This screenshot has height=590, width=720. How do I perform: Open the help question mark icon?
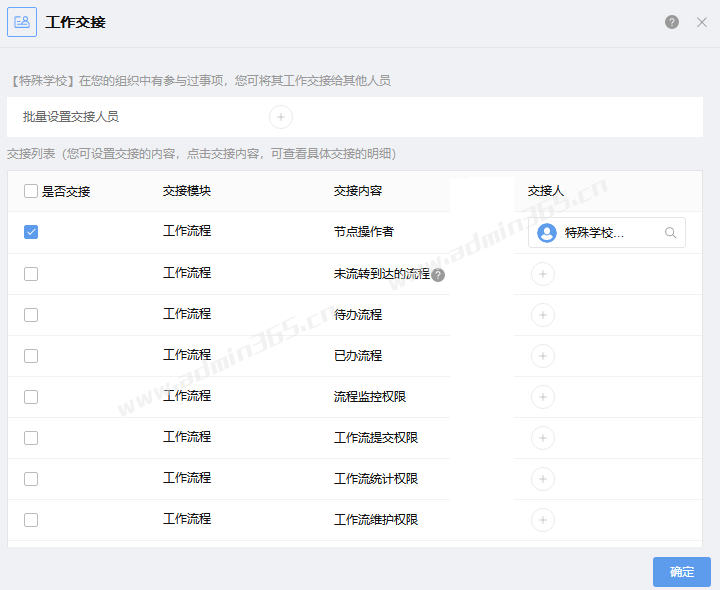[672, 22]
